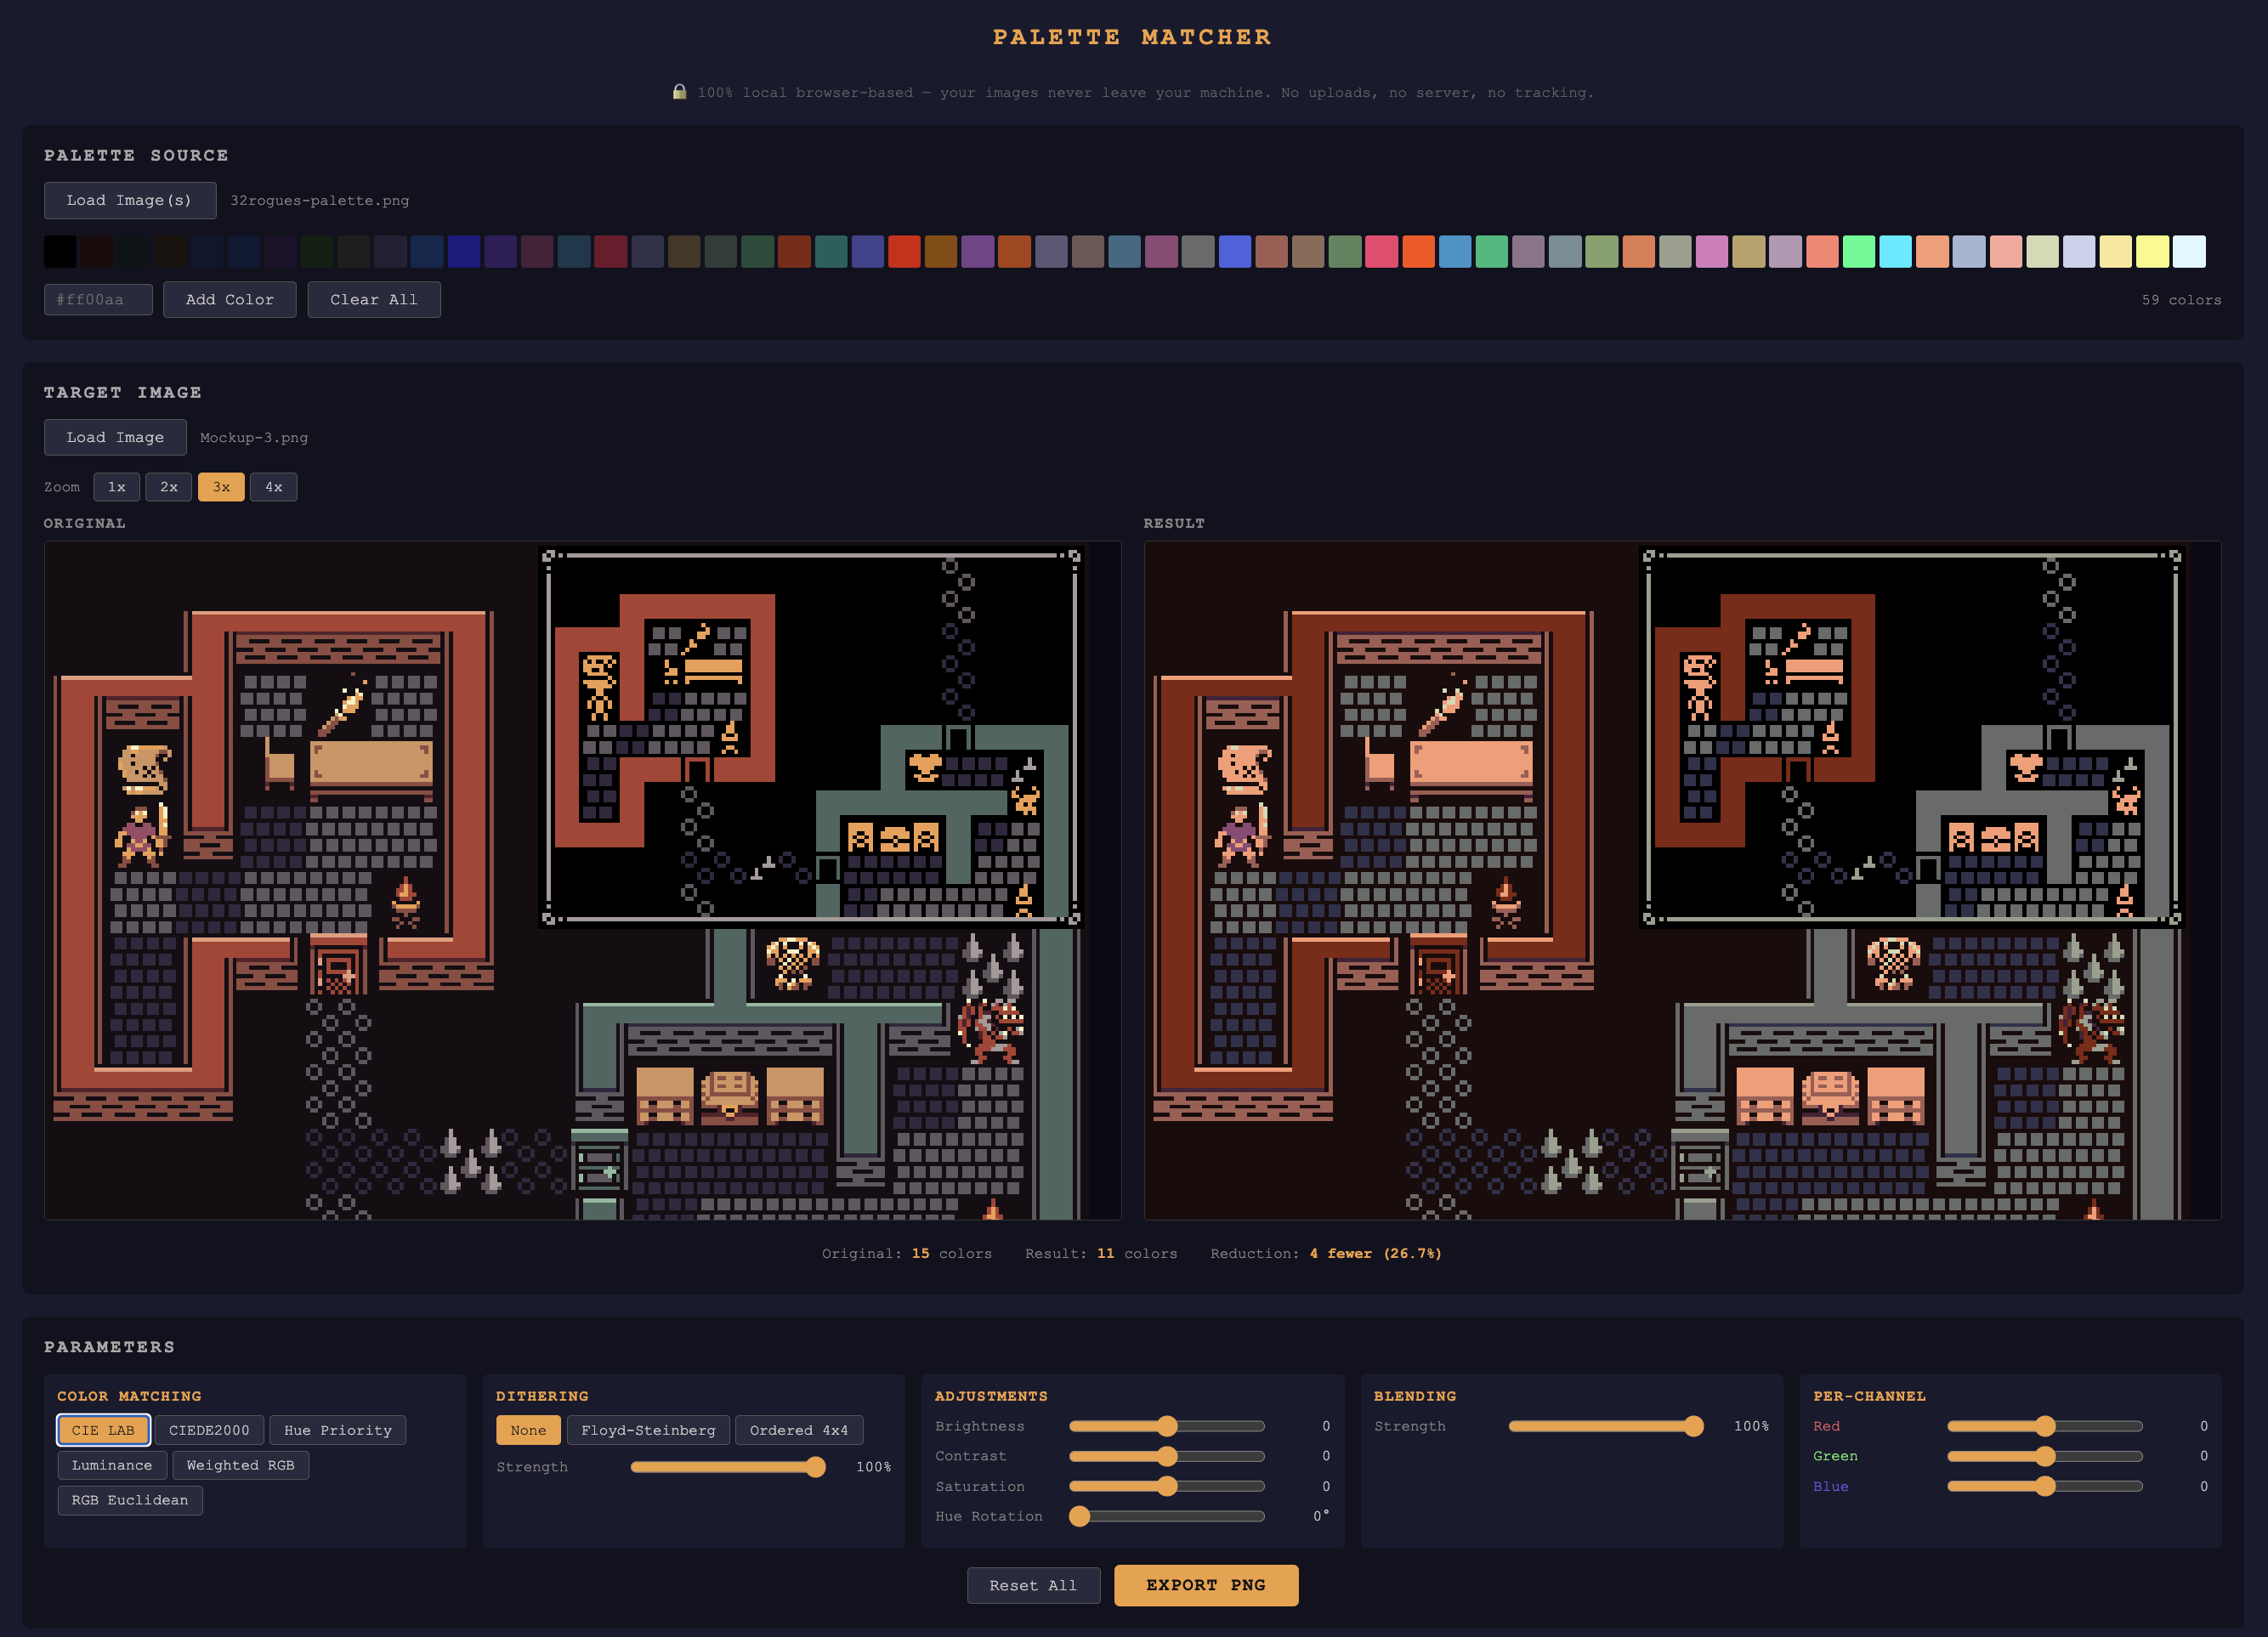
Task: Click the Hue Rotation slider handle
Action: [1079, 1516]
